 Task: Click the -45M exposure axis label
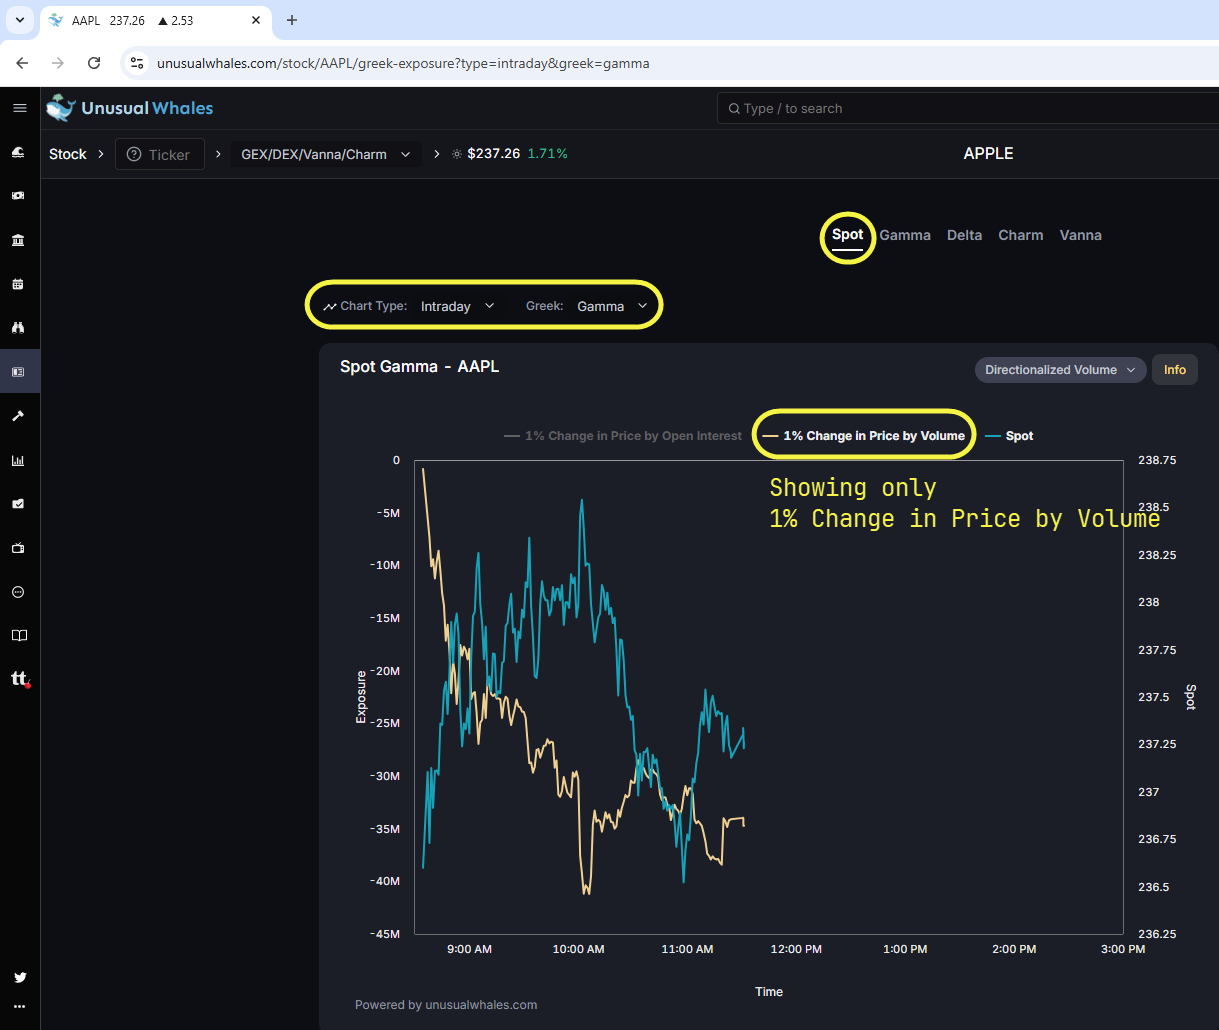385,934
